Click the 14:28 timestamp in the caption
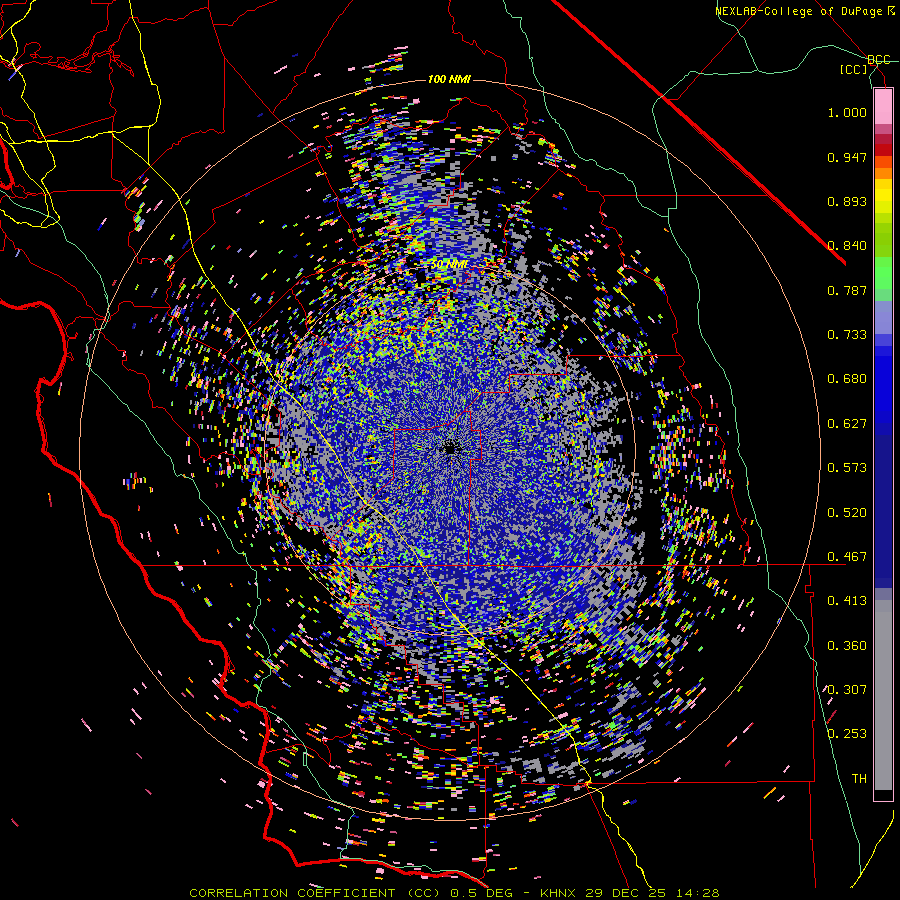 [x=697, y=893]
